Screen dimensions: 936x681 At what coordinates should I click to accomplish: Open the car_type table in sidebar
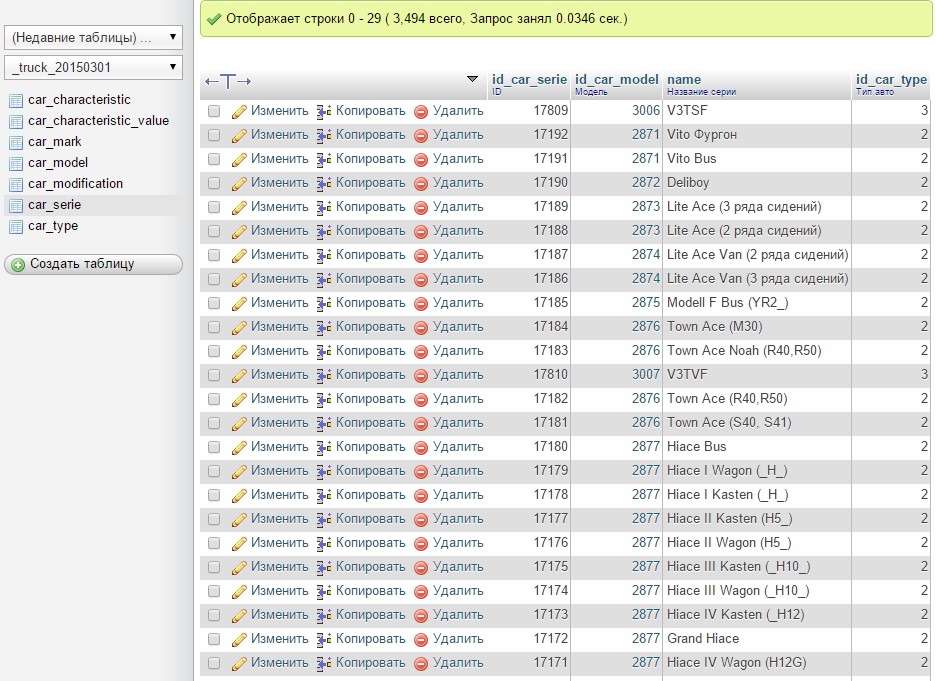[53, 226]
